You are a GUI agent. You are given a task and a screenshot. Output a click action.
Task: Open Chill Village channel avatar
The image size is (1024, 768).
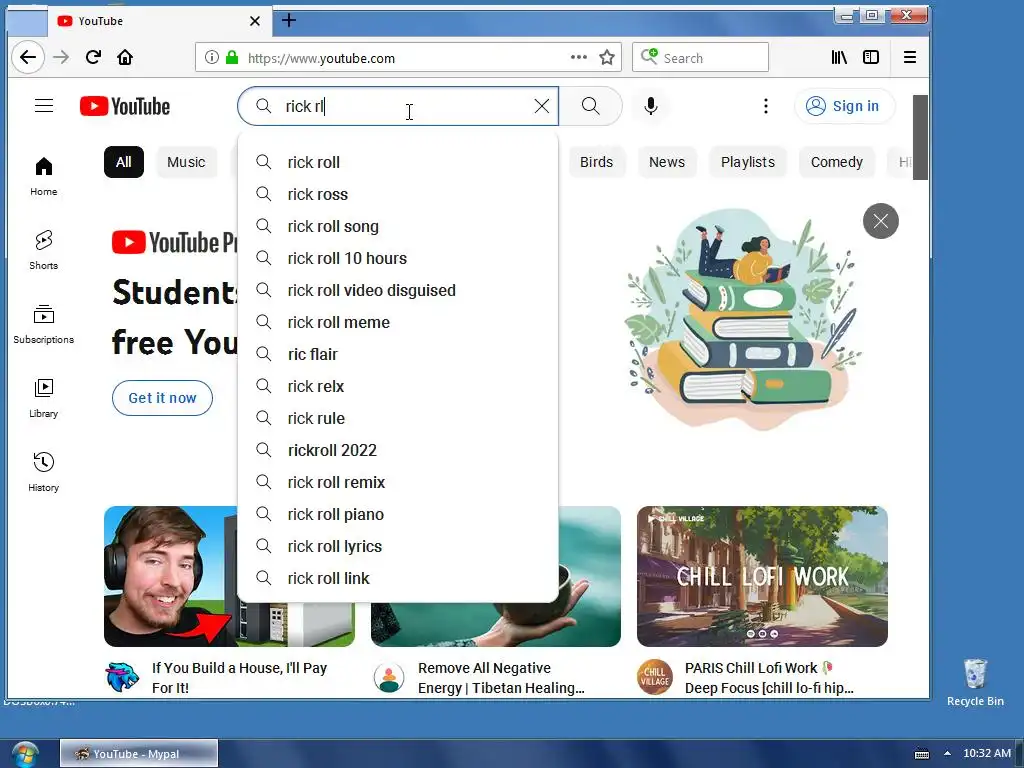click(x=654, y=677)
